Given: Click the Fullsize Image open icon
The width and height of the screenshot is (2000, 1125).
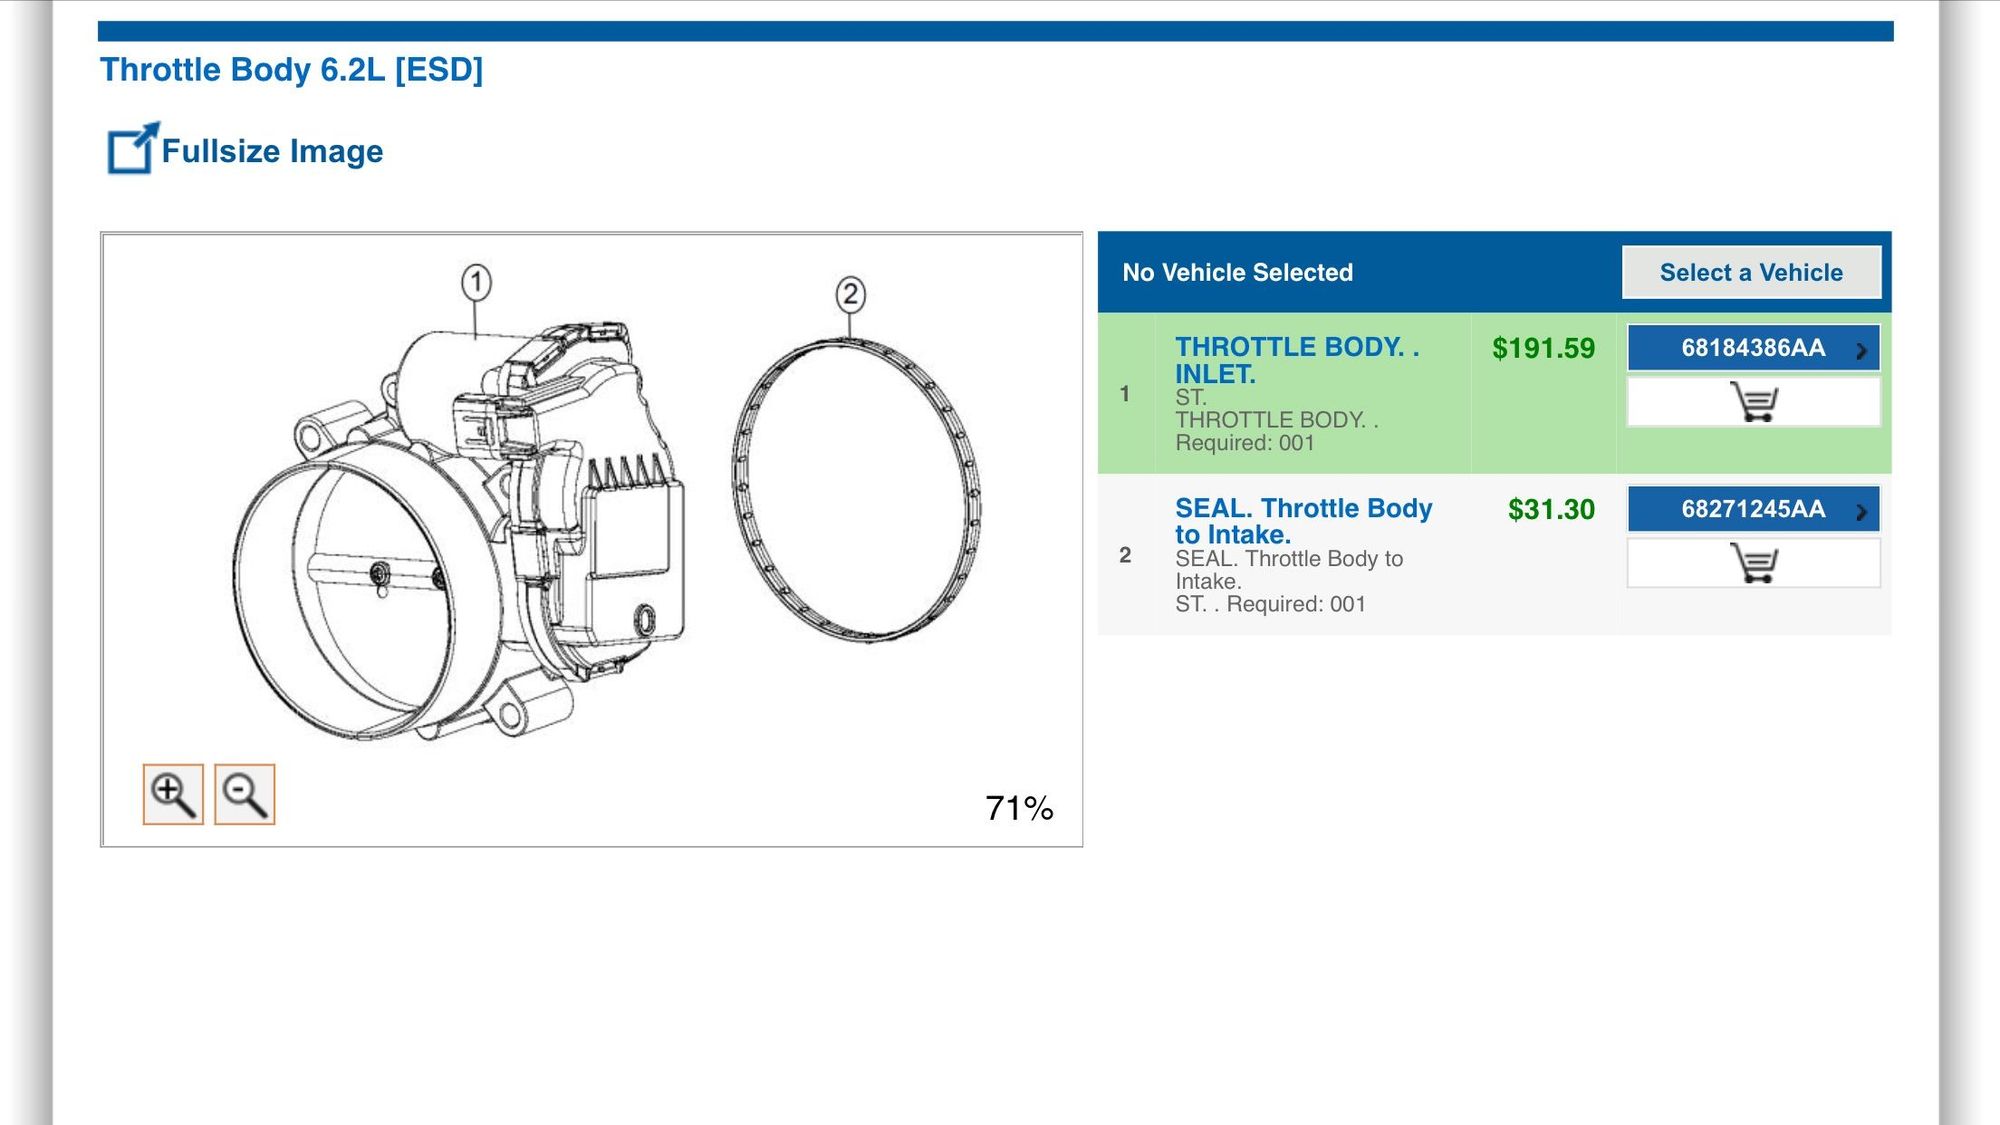Looking at the screenshot, I should pos(132,150).
